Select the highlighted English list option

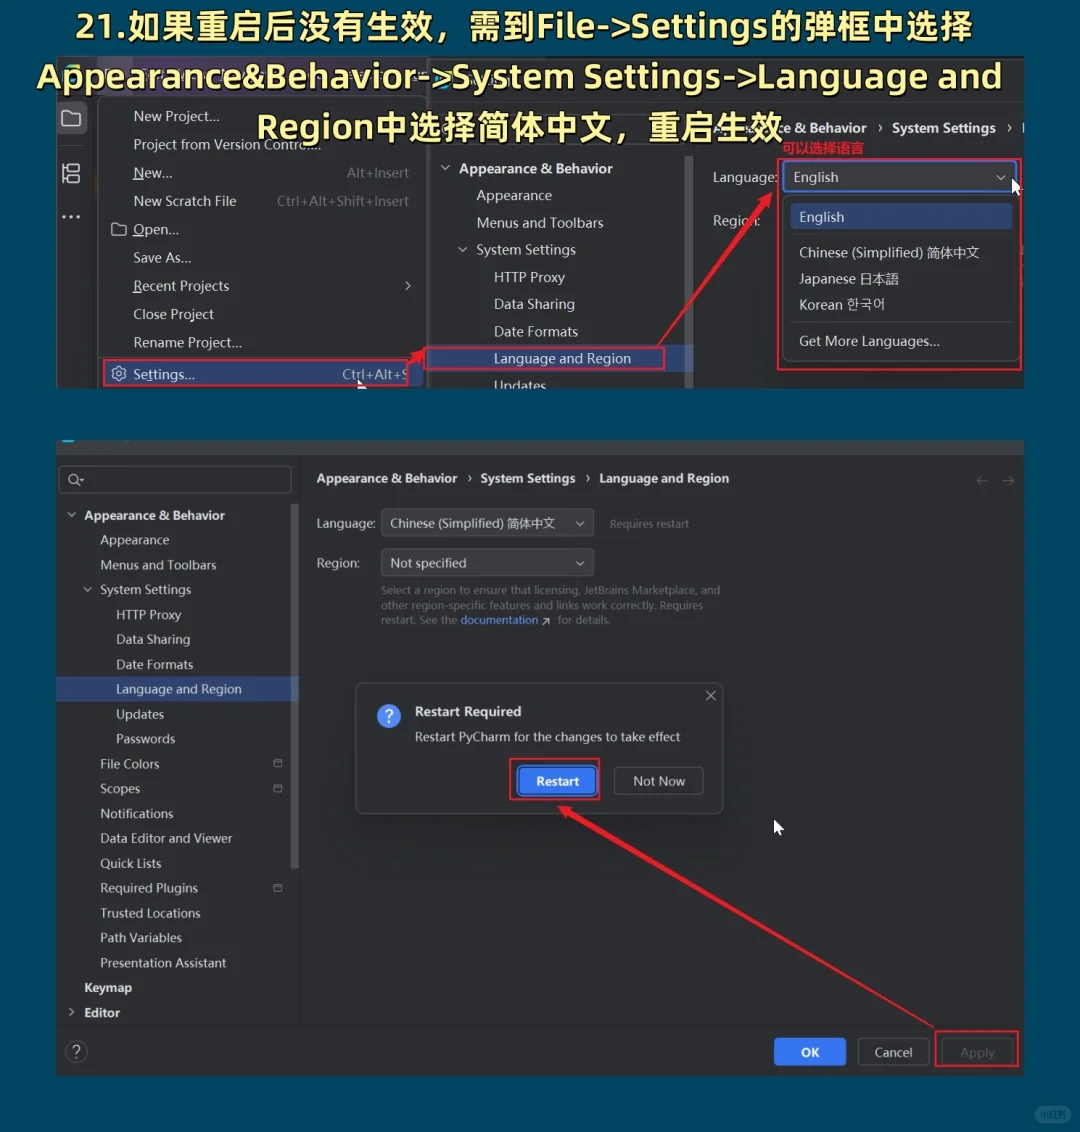901,217
